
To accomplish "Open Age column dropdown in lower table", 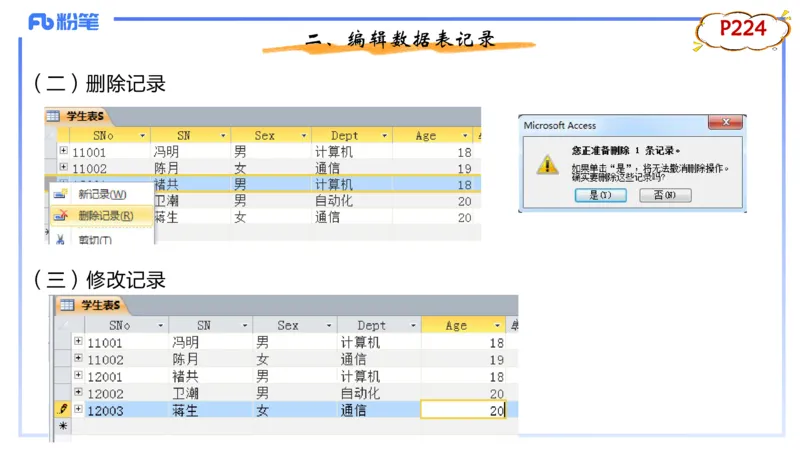I will point(497,326).
